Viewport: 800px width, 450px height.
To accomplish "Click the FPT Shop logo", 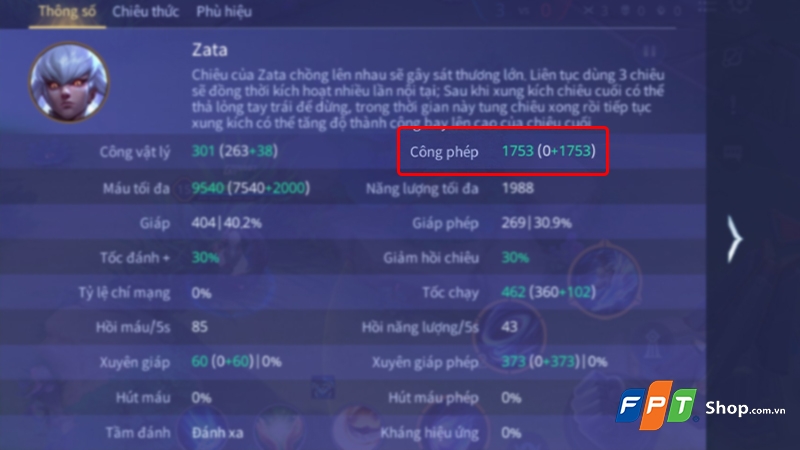I will (701, 406).
